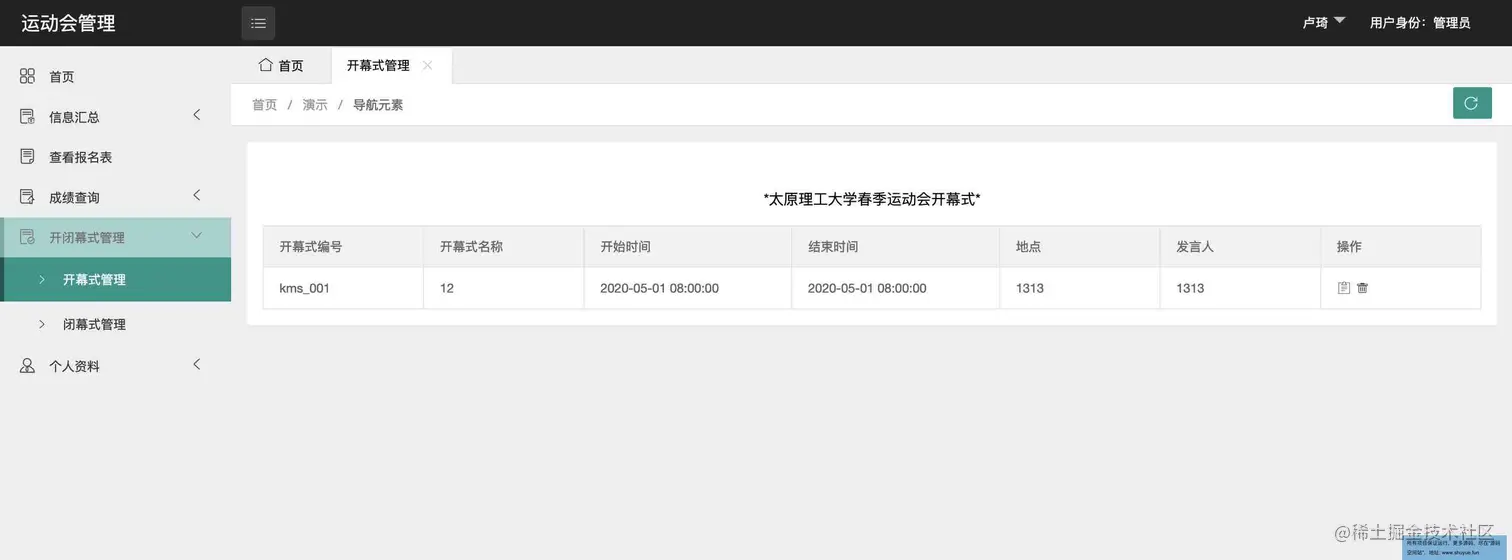Screen dimensions: 1512x560
Task: Click the table title 太原理工大学春季运动会开幕式
Action: click(871, 199)
